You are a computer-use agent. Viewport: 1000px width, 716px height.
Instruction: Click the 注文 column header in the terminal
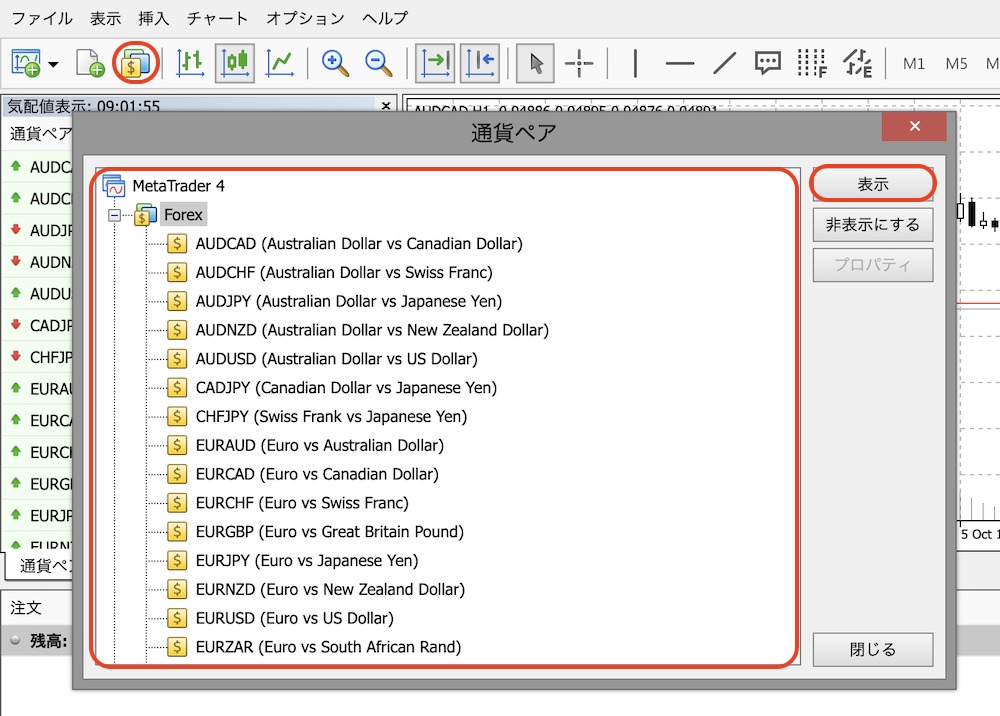click(26, 608)
